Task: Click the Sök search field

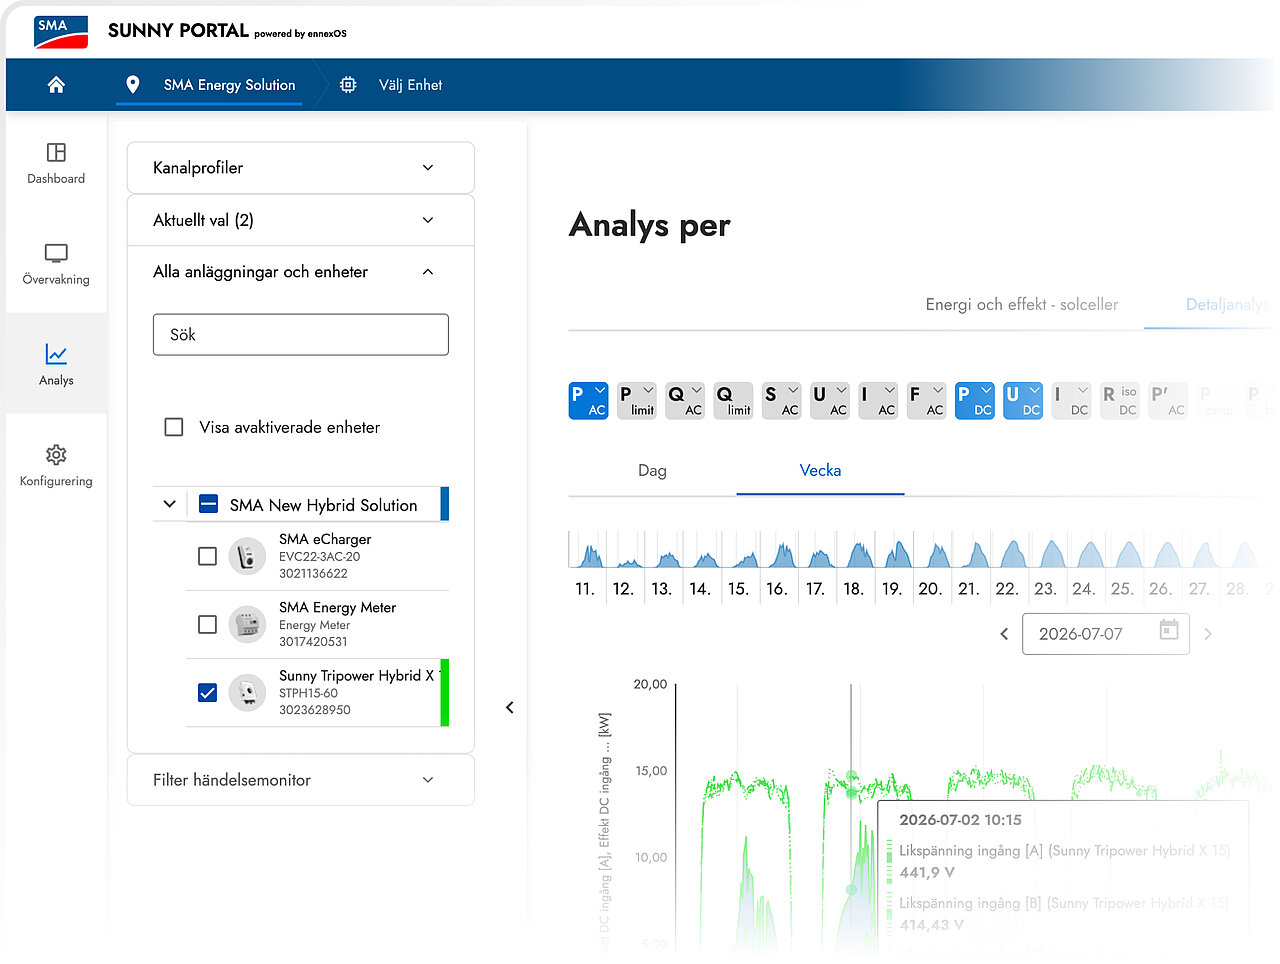Action: coord(300,335)
